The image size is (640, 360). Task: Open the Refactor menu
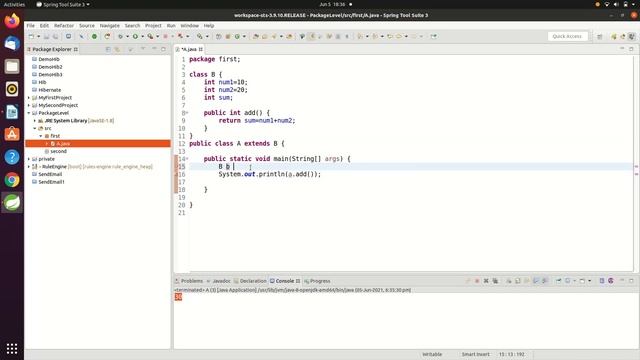coord(64,25)
